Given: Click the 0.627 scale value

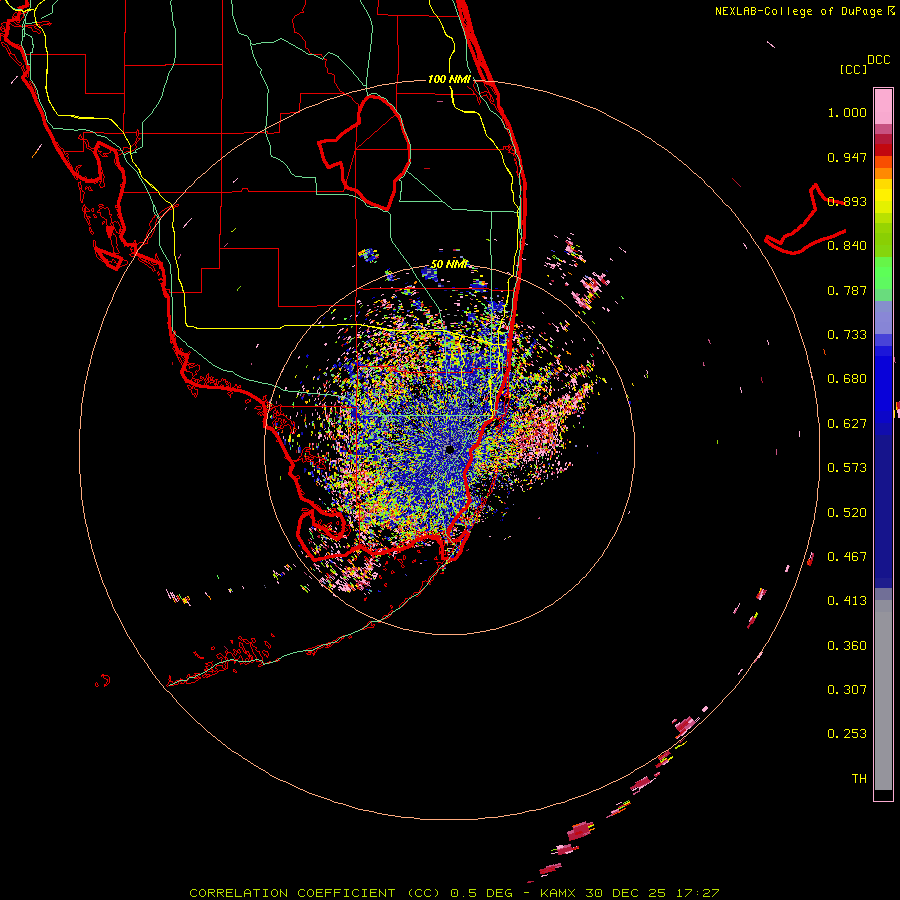Looking at the screenshot, I should (x=847, y=424).
